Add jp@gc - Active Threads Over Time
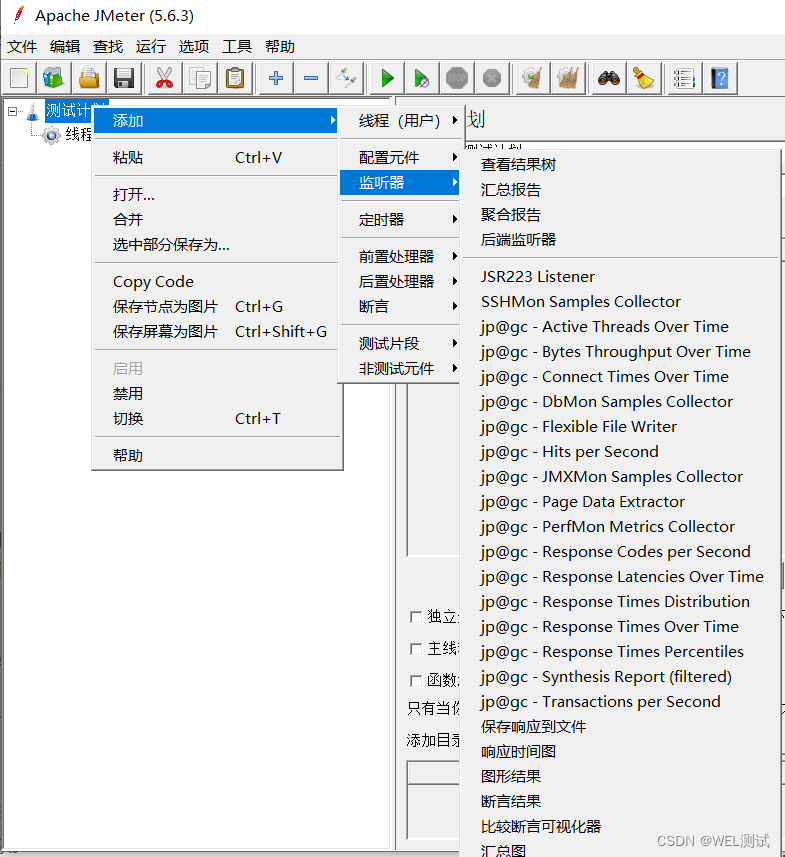The width and height of the screenshot is (785, 857). tap(620, 326)
